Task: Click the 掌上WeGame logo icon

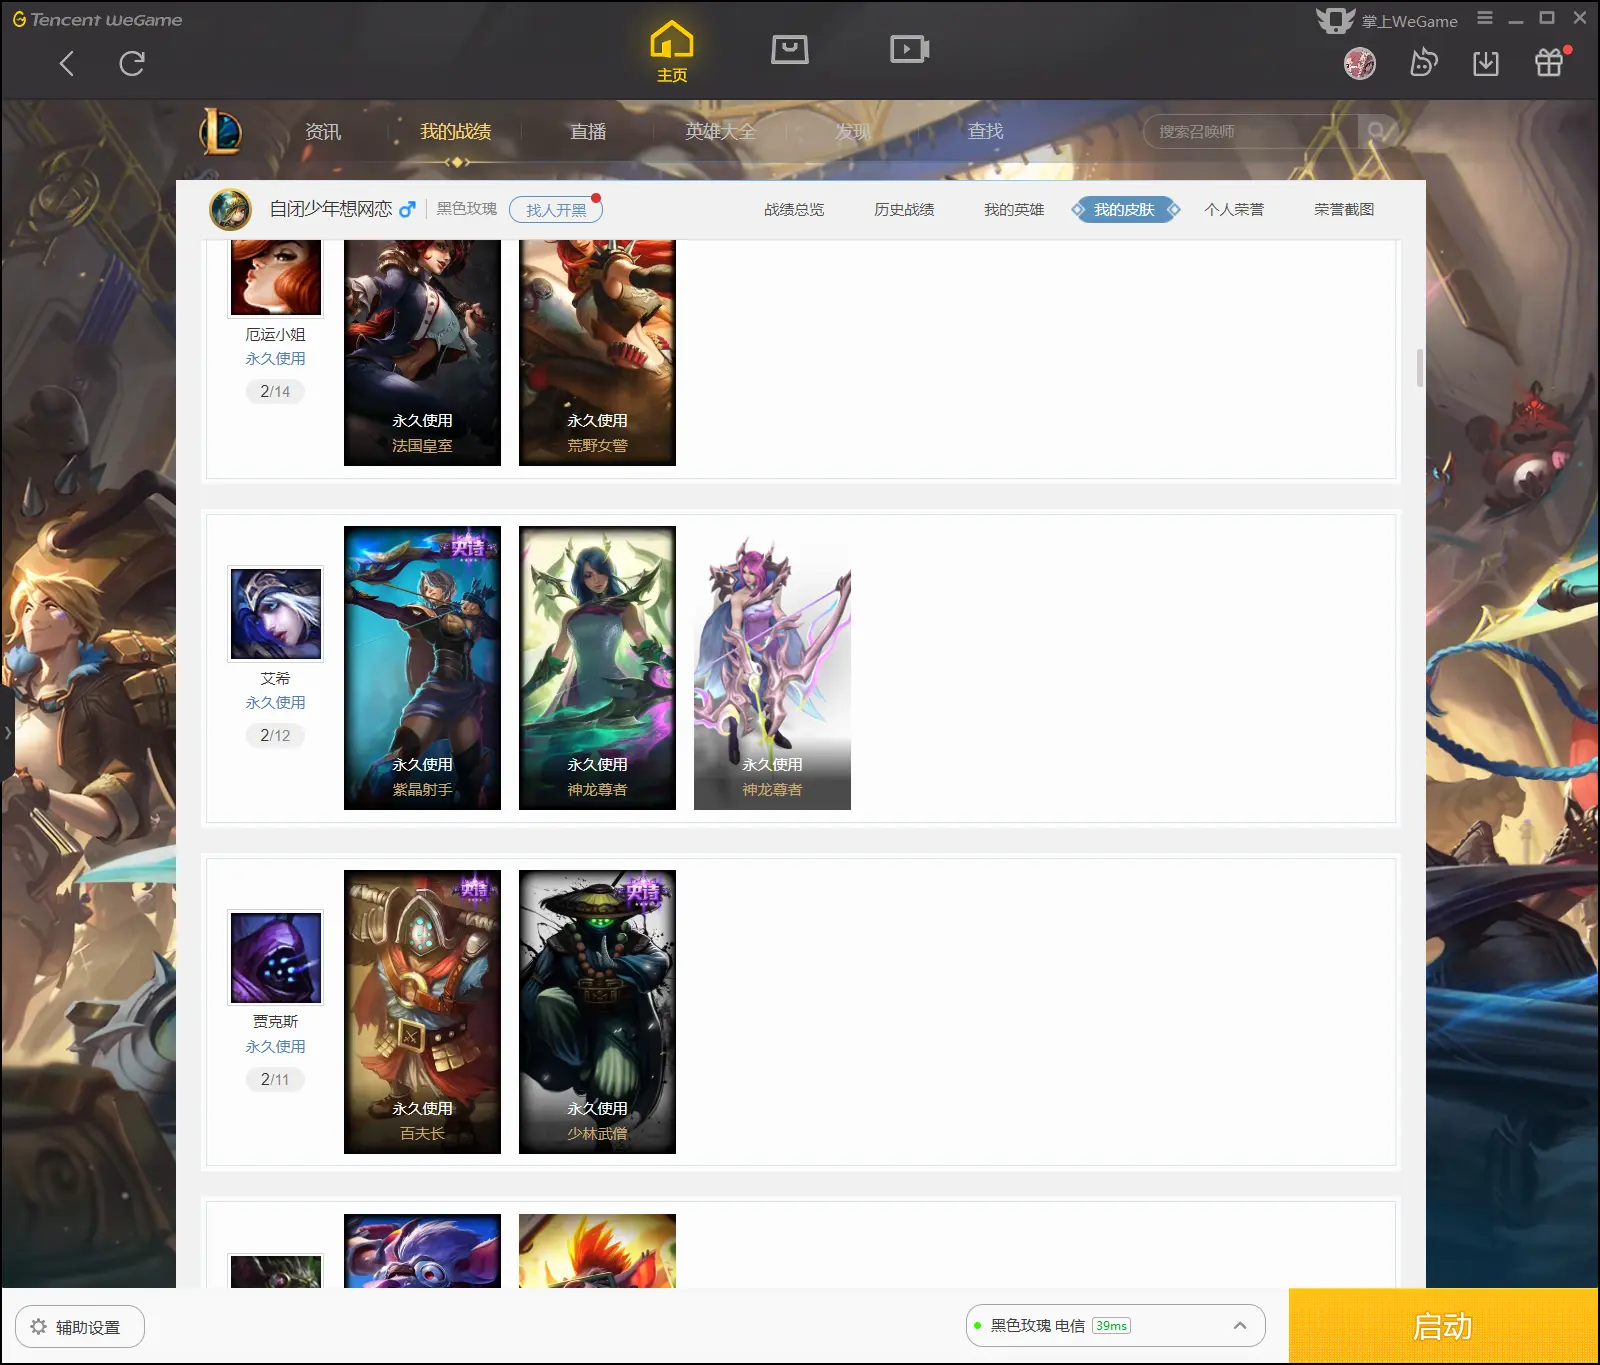Action: point(1335,20)
